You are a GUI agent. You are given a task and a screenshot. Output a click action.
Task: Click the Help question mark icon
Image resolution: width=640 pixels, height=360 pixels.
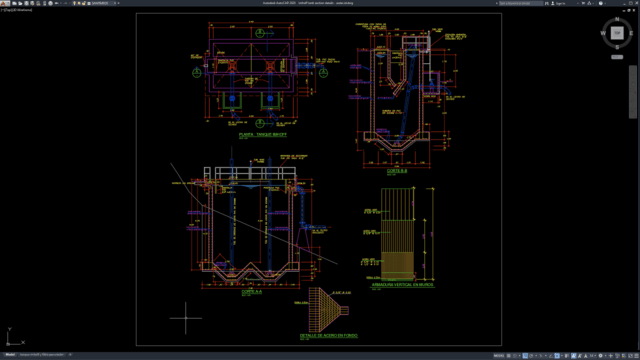tap(601, 3)
